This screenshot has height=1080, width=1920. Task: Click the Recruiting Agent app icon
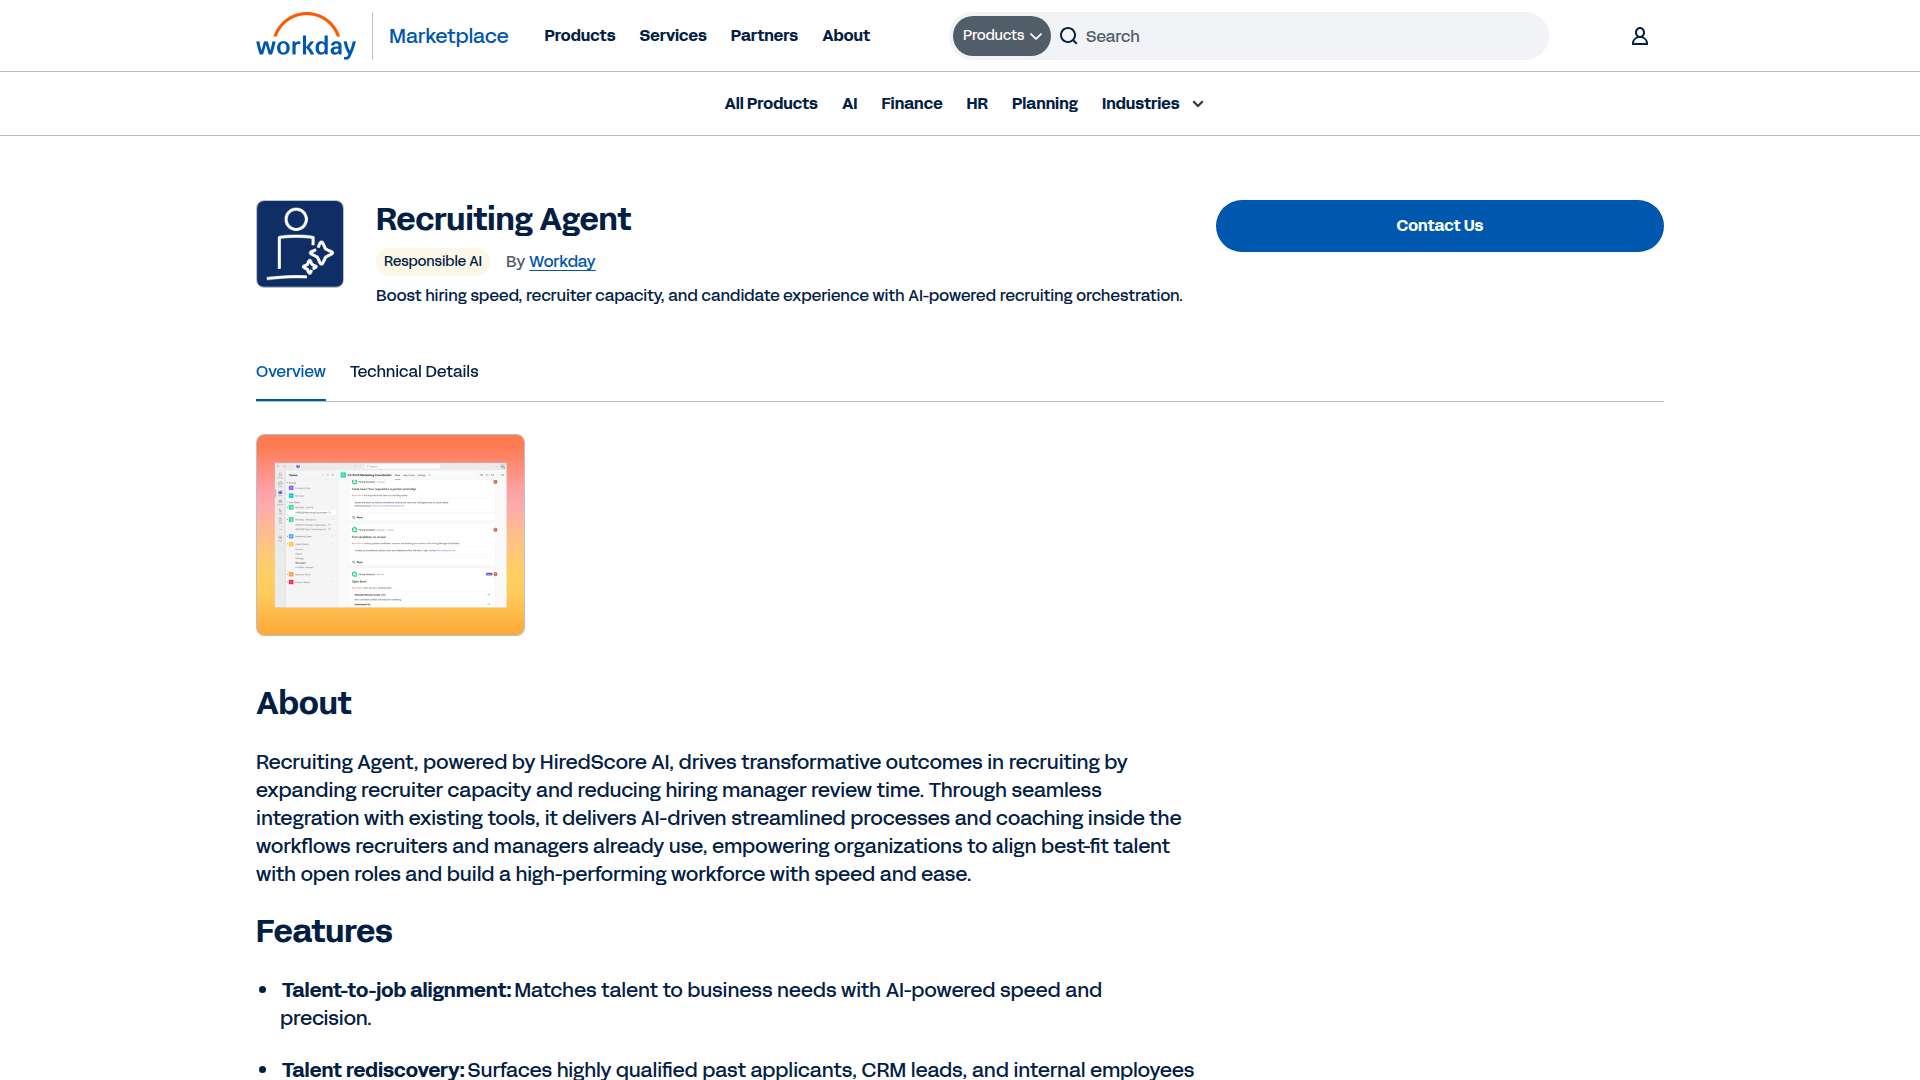[x=300, y=244]
